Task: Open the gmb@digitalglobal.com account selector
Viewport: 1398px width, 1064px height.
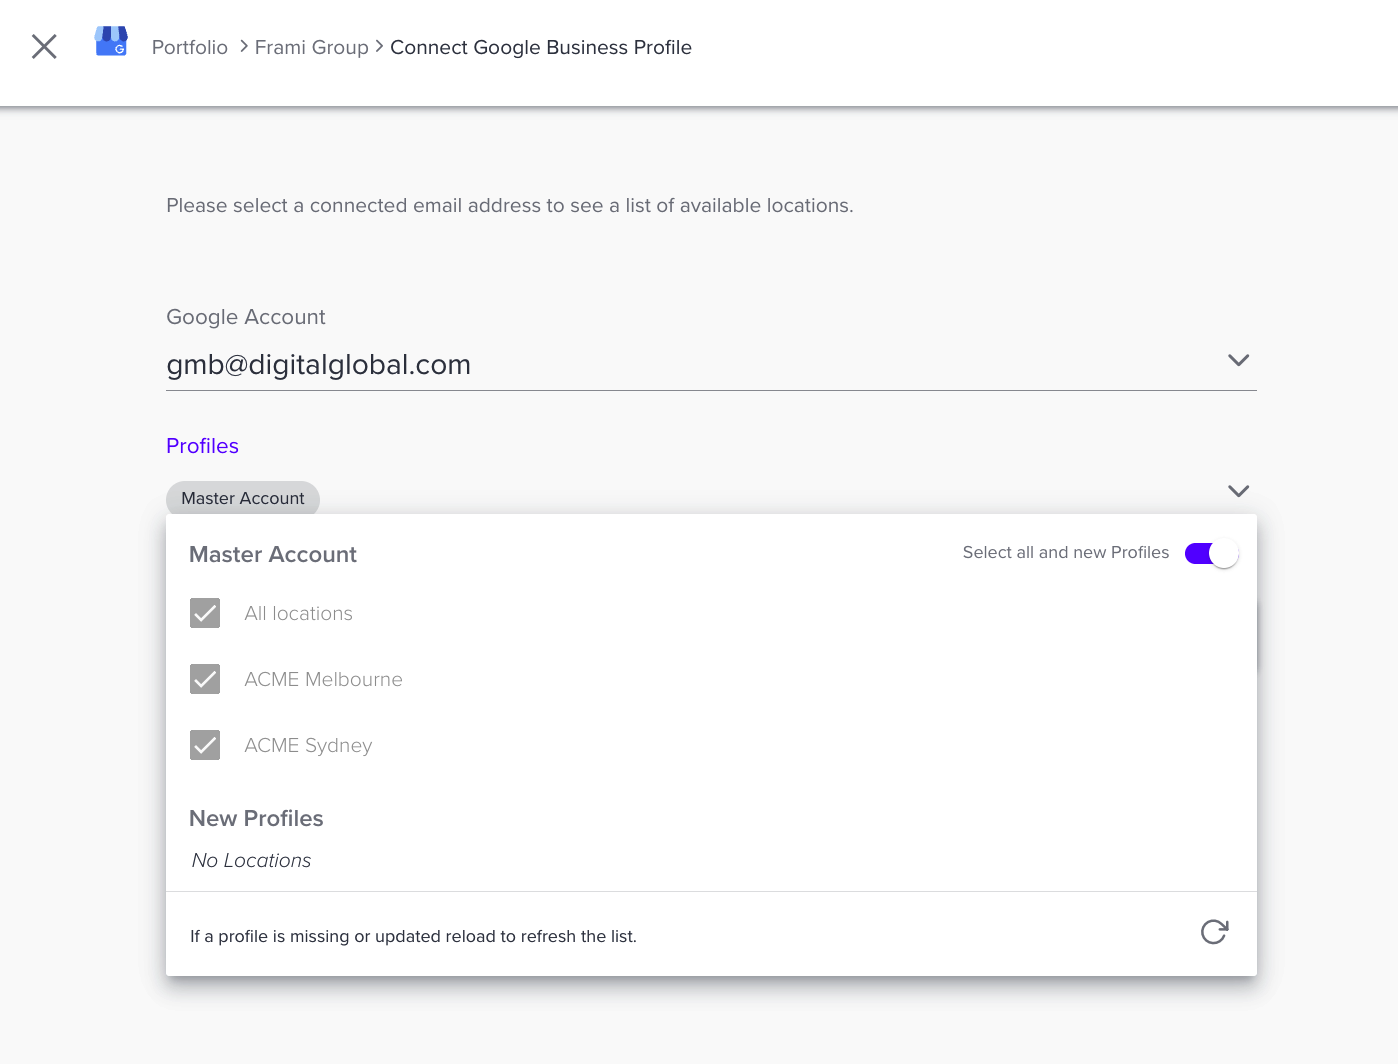Action: point(711,365)
